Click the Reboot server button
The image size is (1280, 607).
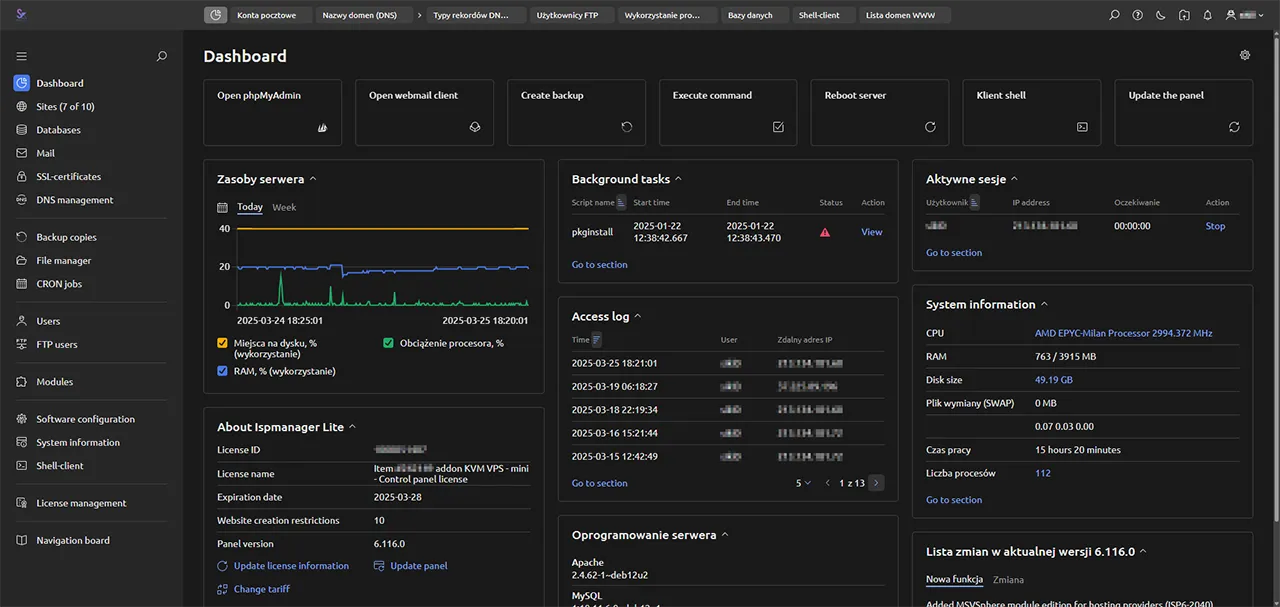point(879,113)
